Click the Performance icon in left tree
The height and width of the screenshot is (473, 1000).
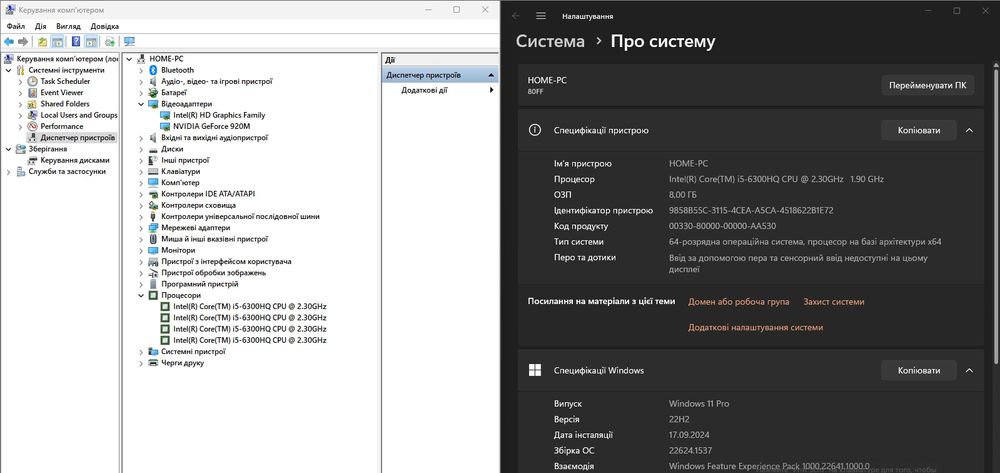coord(33,126)
